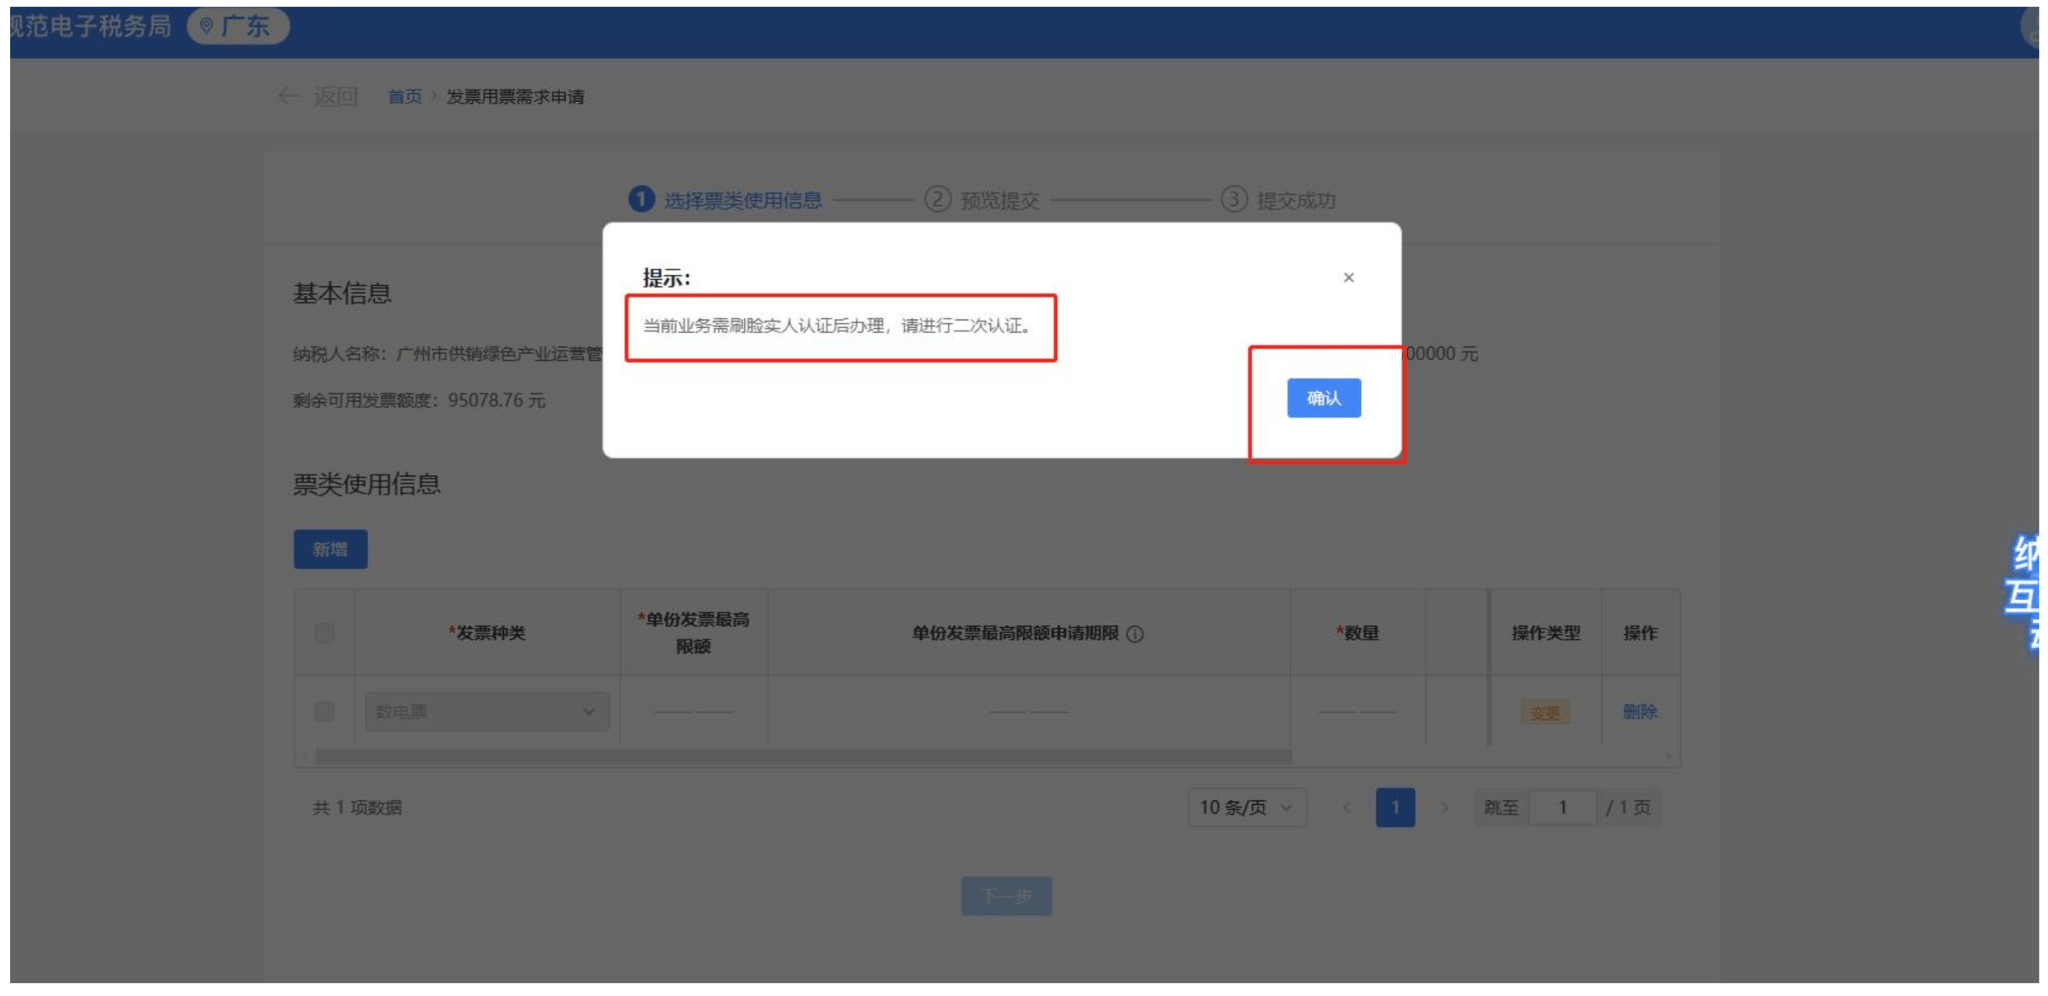
Task: Confirm the dialog with the 确认 button
Action: (x=1323, y=398)
